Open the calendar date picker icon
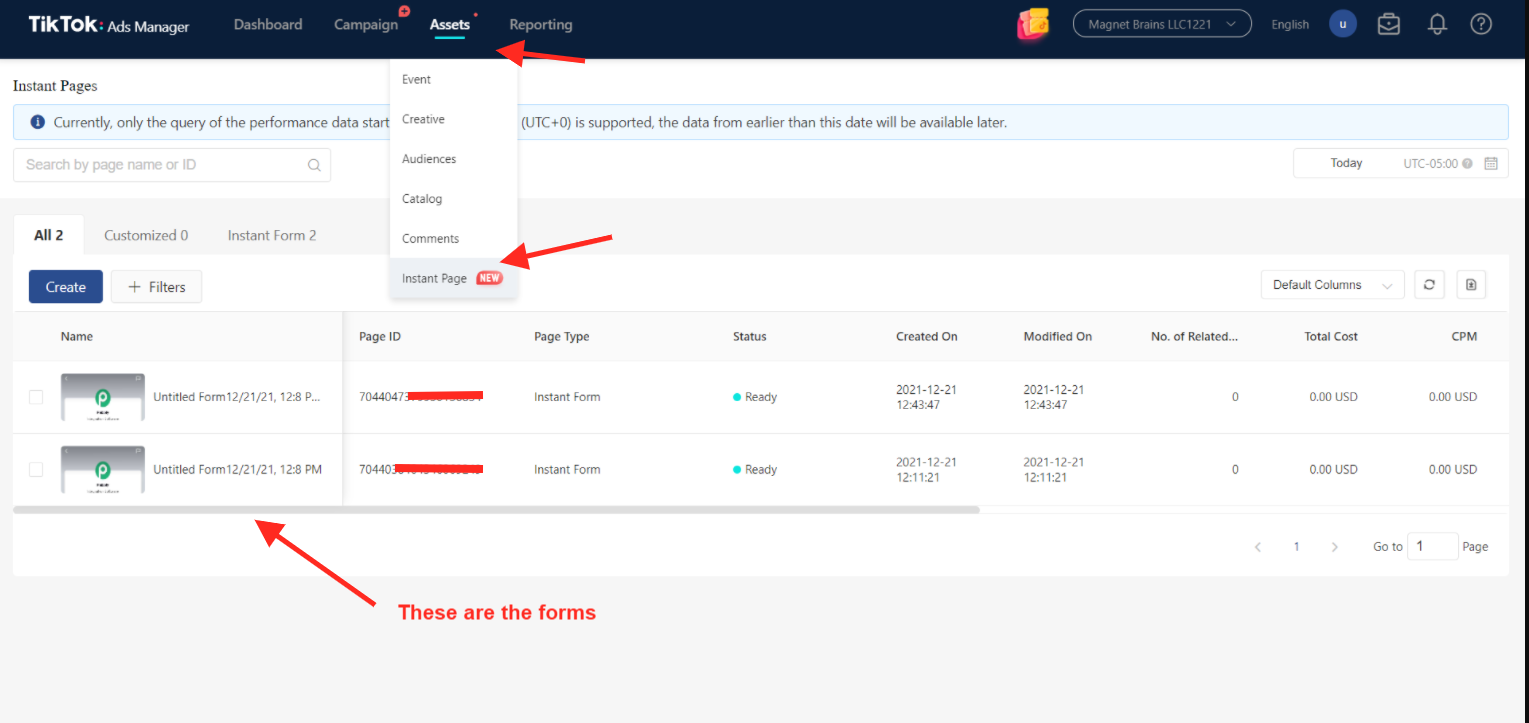This screenshot has height=723, width=1529. [x=1491, y=163]
